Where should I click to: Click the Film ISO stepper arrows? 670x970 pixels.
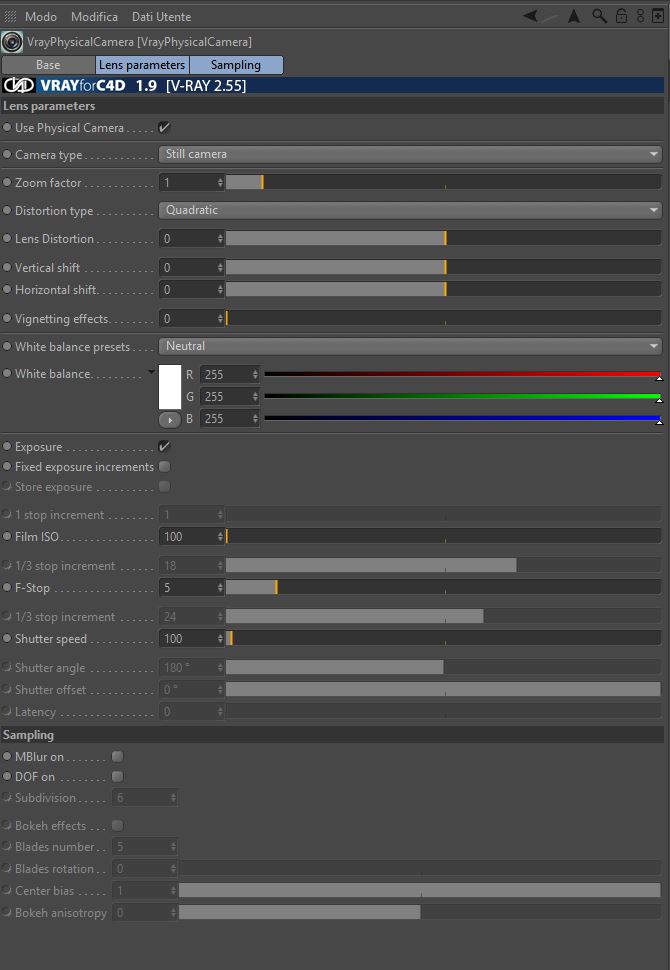[220, 536]
